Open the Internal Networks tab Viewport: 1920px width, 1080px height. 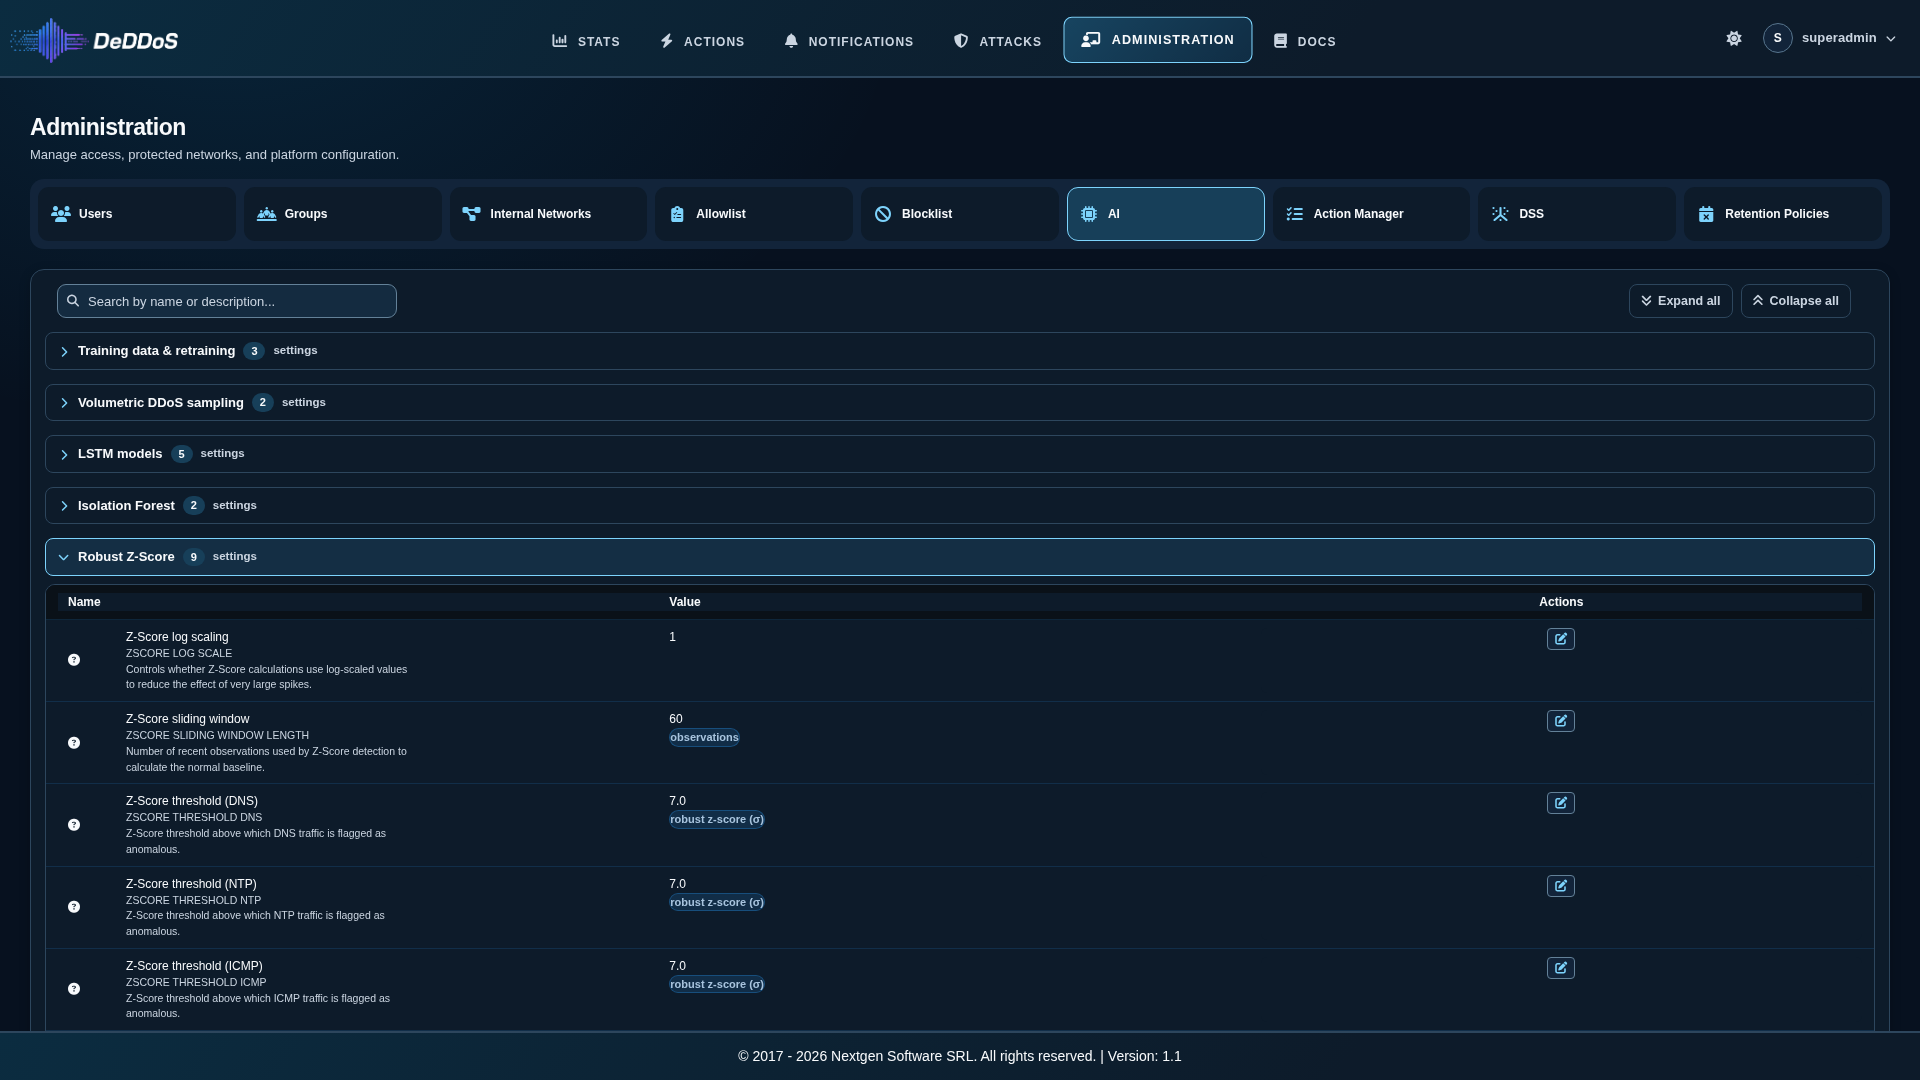548,214
